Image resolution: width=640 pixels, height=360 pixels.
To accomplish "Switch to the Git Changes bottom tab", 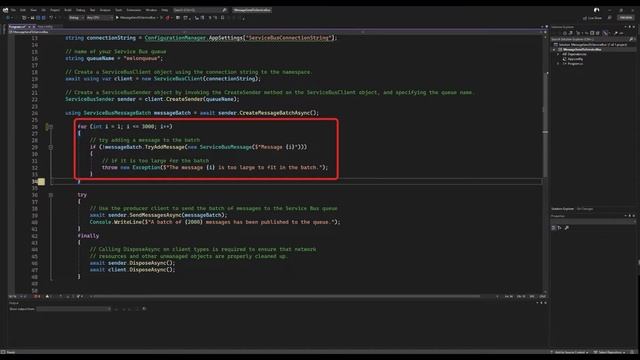I will 585,209.
